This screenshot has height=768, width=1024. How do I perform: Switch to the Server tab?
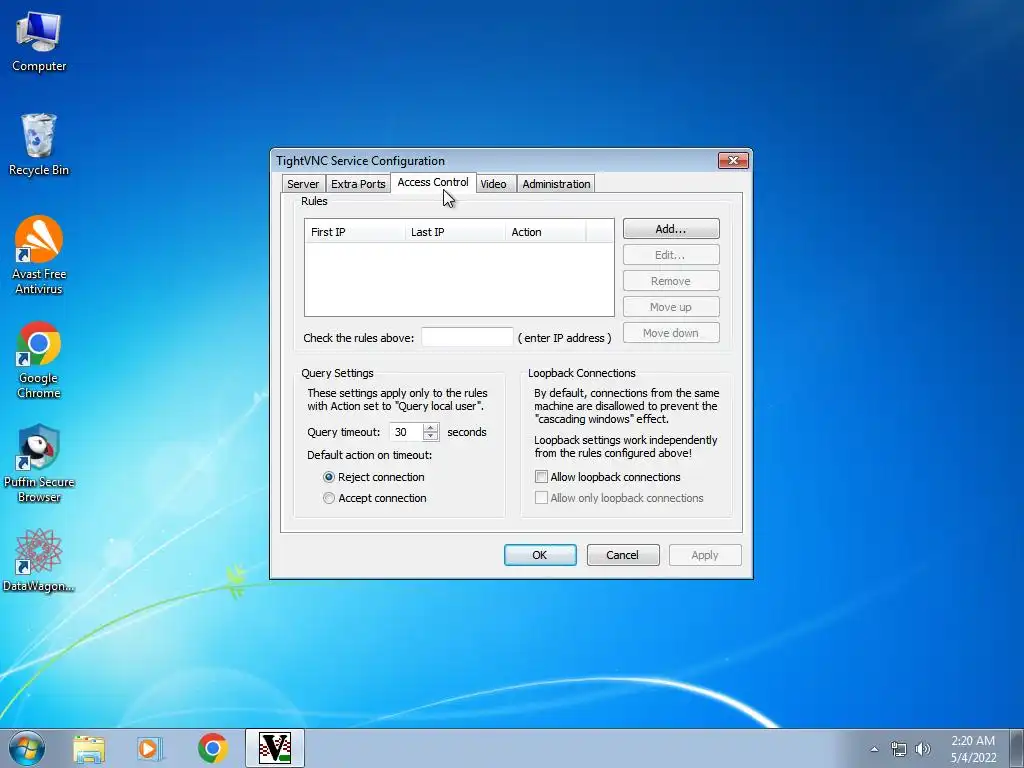click(x=303, y=184)
